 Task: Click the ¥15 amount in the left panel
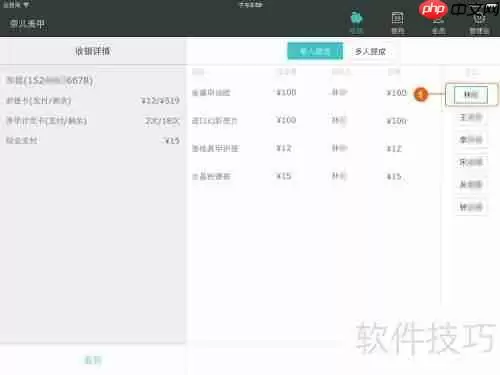(172, 141)
